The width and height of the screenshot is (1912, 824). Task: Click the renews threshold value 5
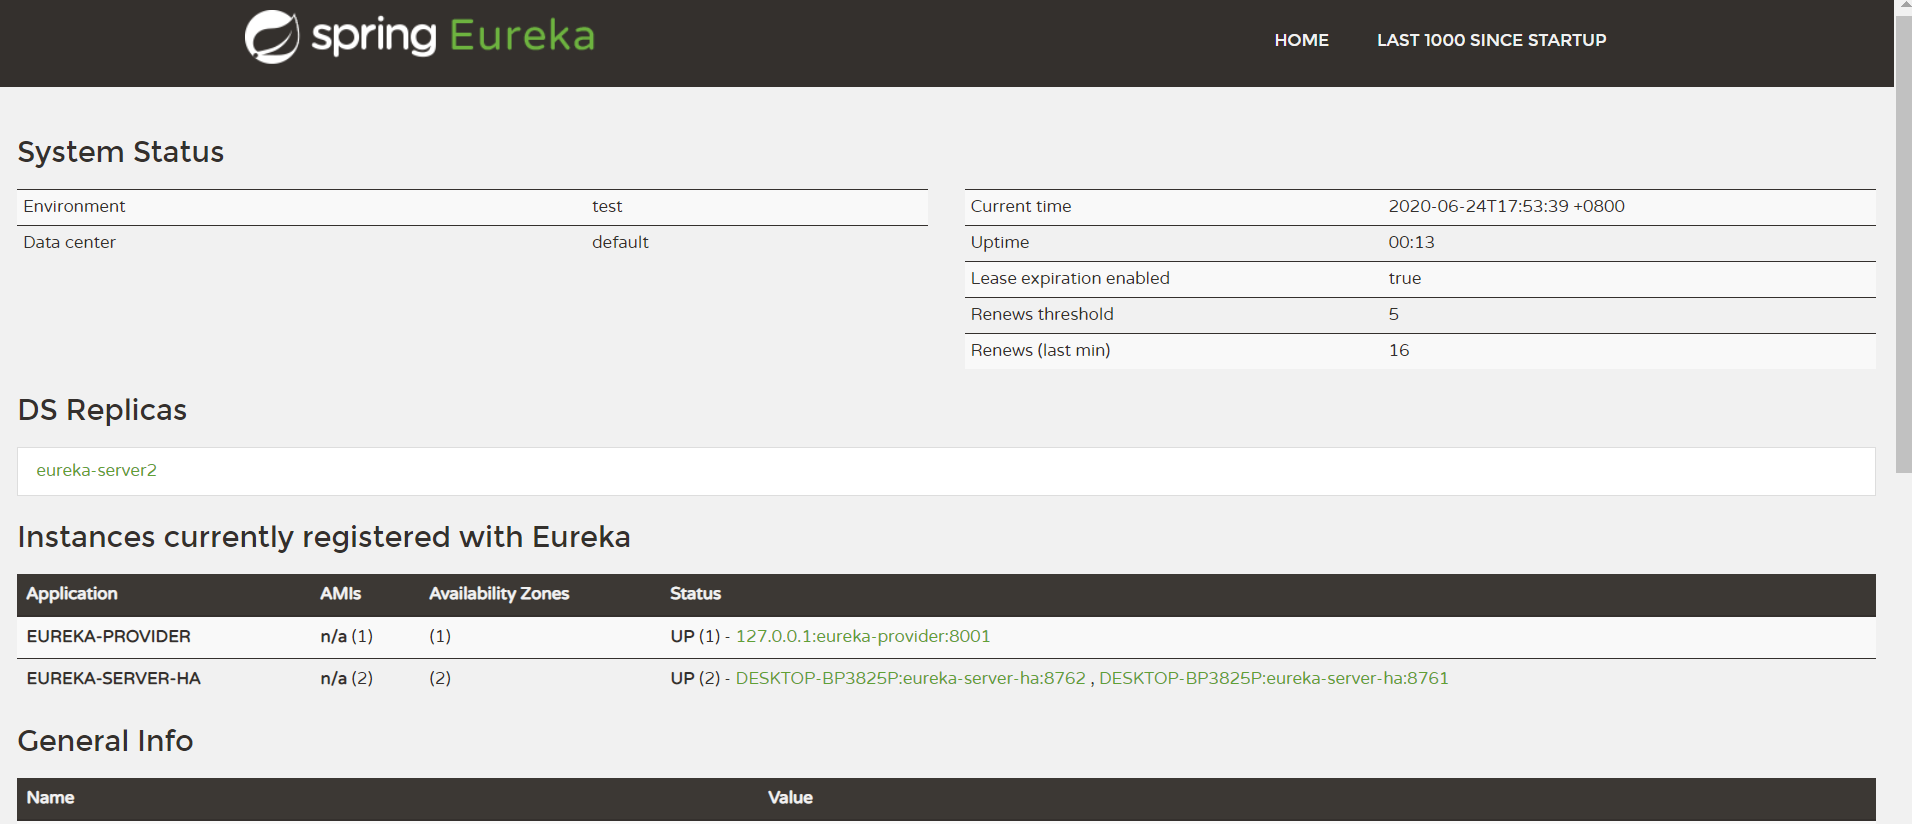point(1394,314)
